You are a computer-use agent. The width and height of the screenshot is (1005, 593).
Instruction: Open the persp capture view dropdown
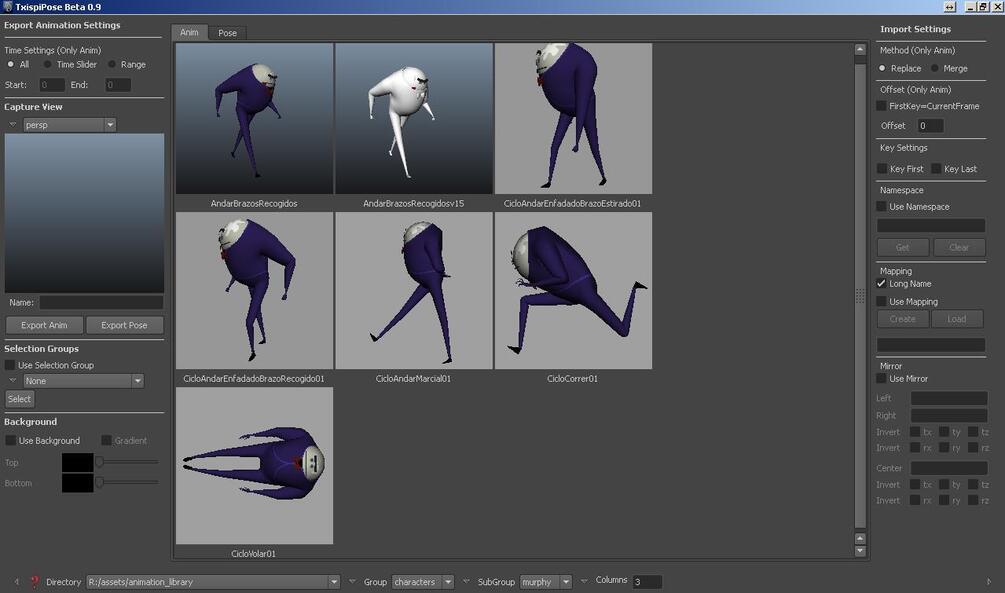[70, 124]
